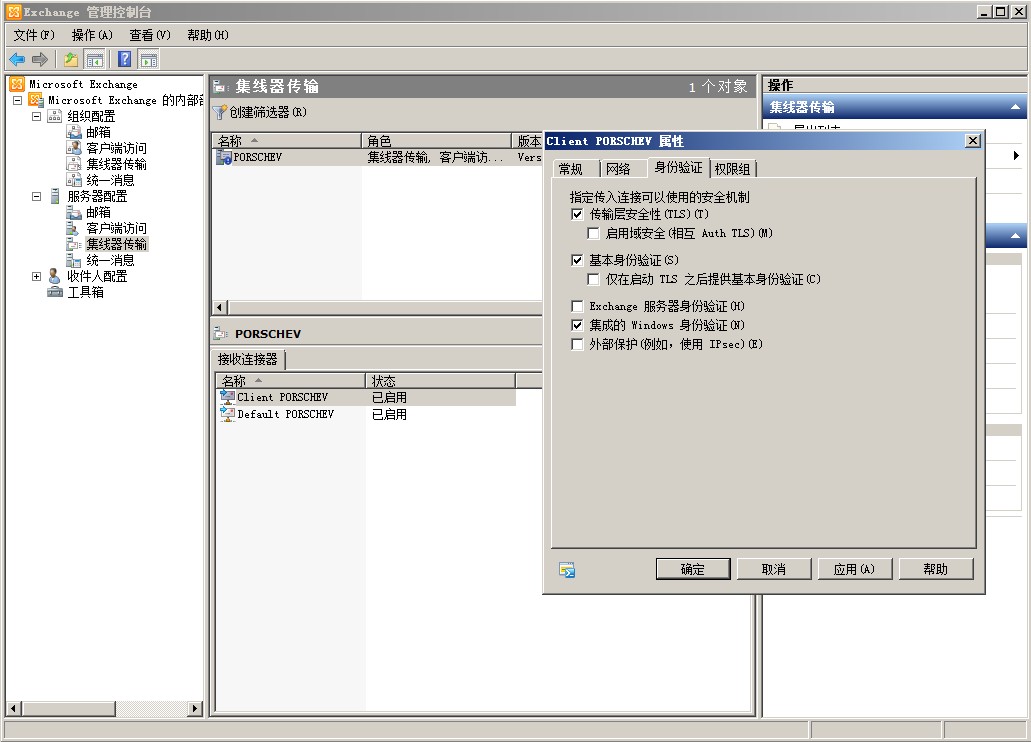The width and height of the screenshot is (1031, 742).
Task: Click the 服务器配置 server icon
Action: click(55, 196)
